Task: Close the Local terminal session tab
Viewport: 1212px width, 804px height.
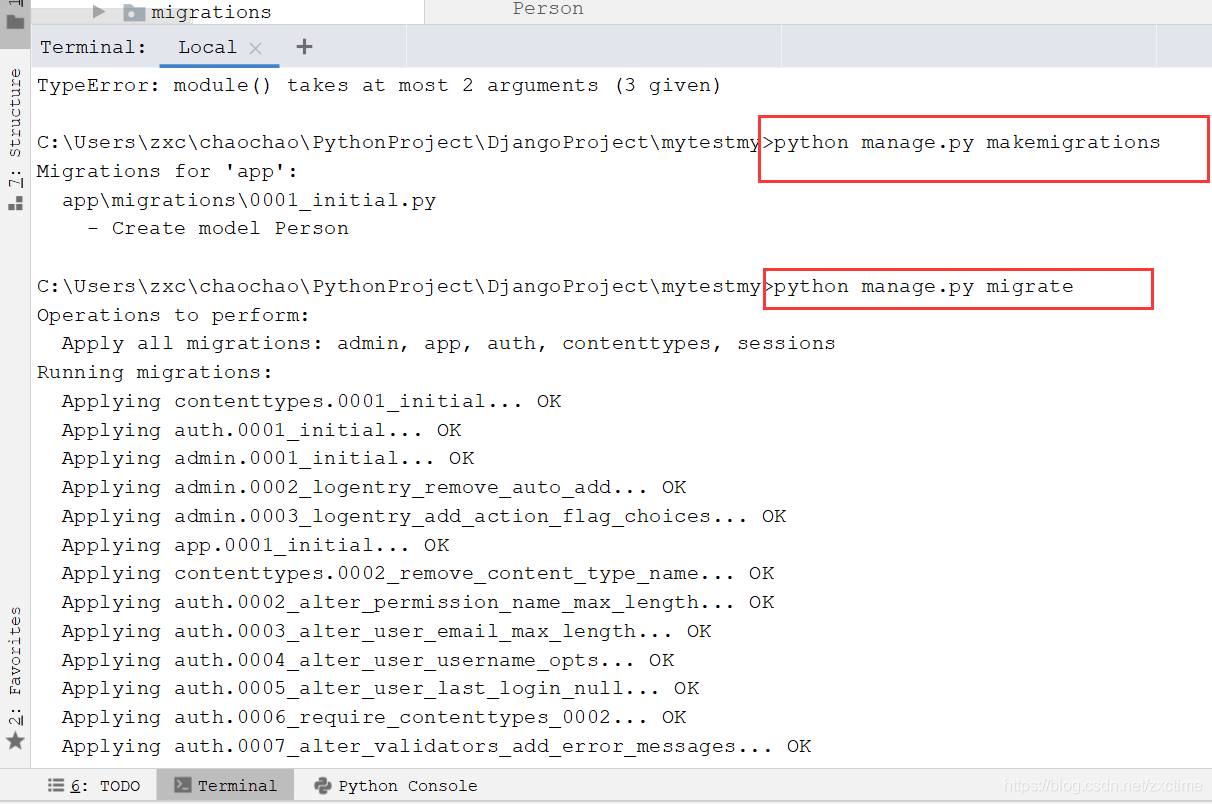Action: click(x=255, y=48)
